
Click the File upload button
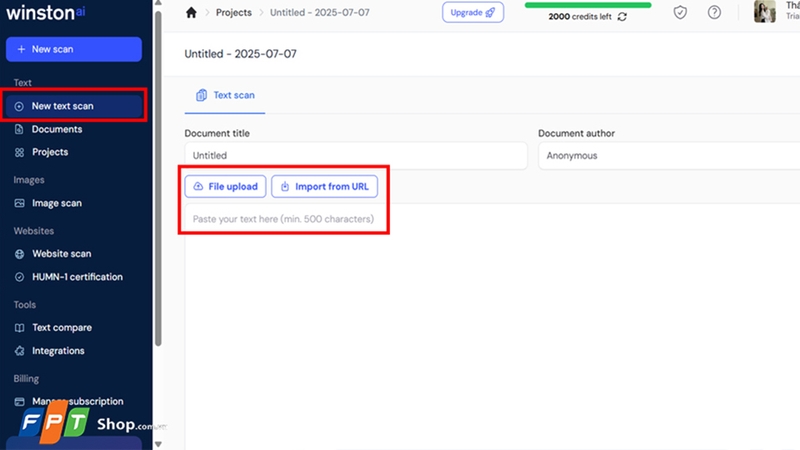pos(225,186)
